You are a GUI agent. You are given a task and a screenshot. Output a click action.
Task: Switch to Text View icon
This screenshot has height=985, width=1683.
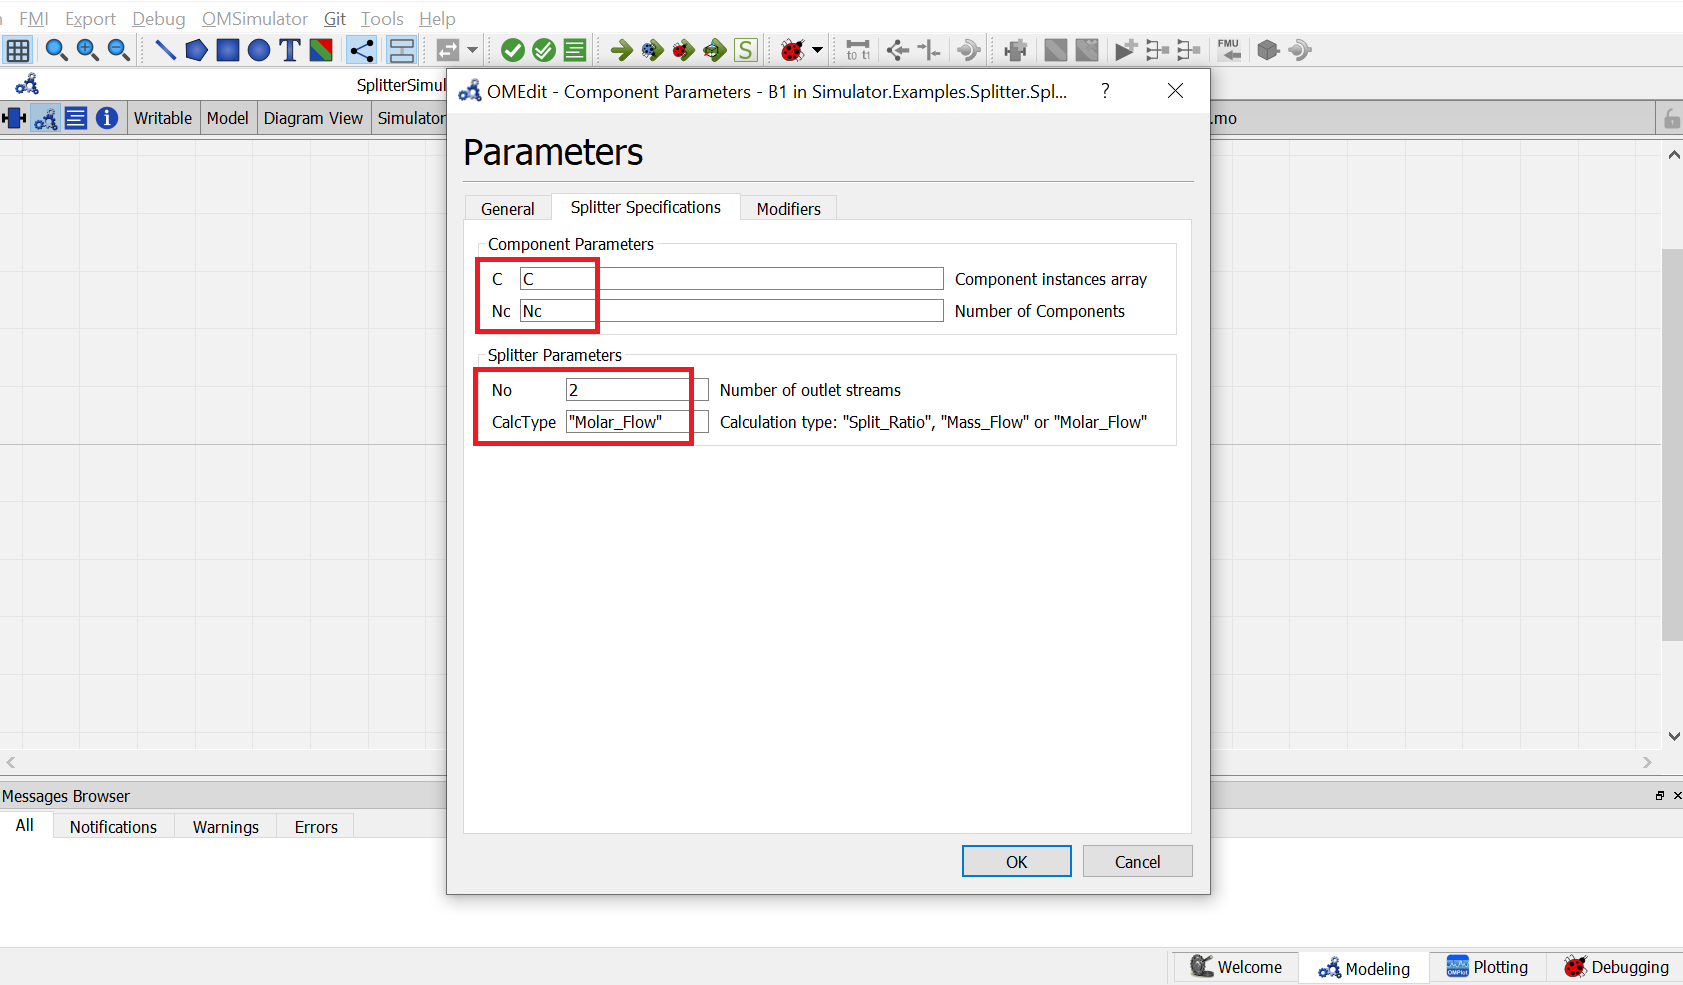pyautogui.click(x=76, y=118)
